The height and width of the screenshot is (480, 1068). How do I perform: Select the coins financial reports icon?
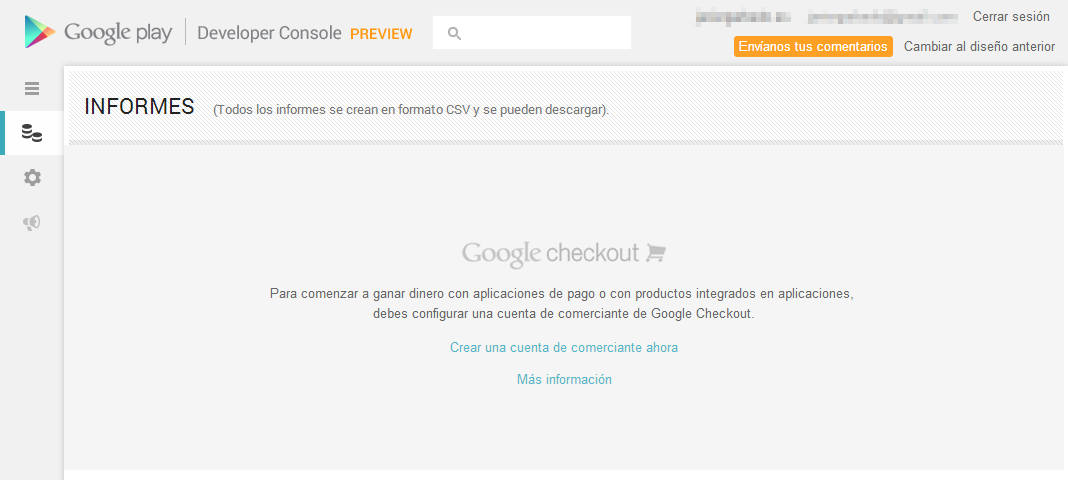click(x=32, y=133)
